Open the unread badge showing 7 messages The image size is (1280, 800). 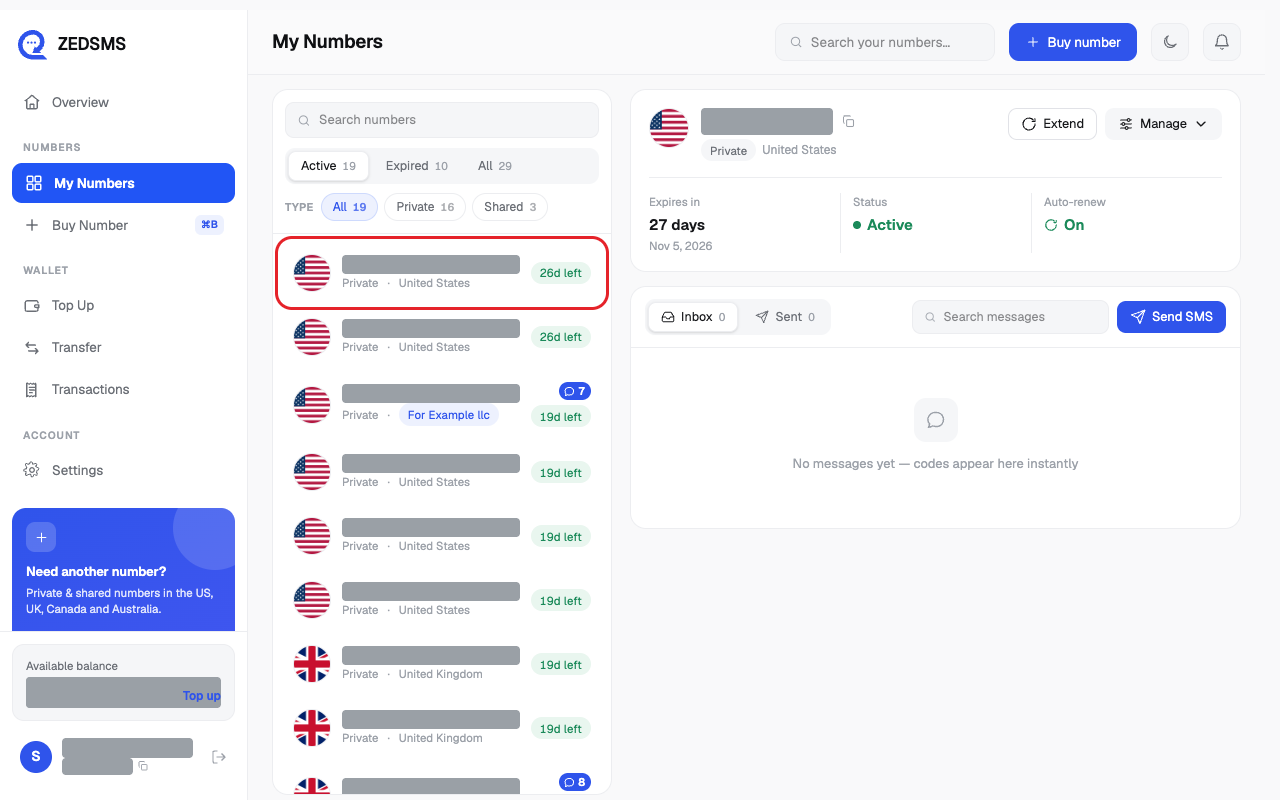[x=575, y=391]
